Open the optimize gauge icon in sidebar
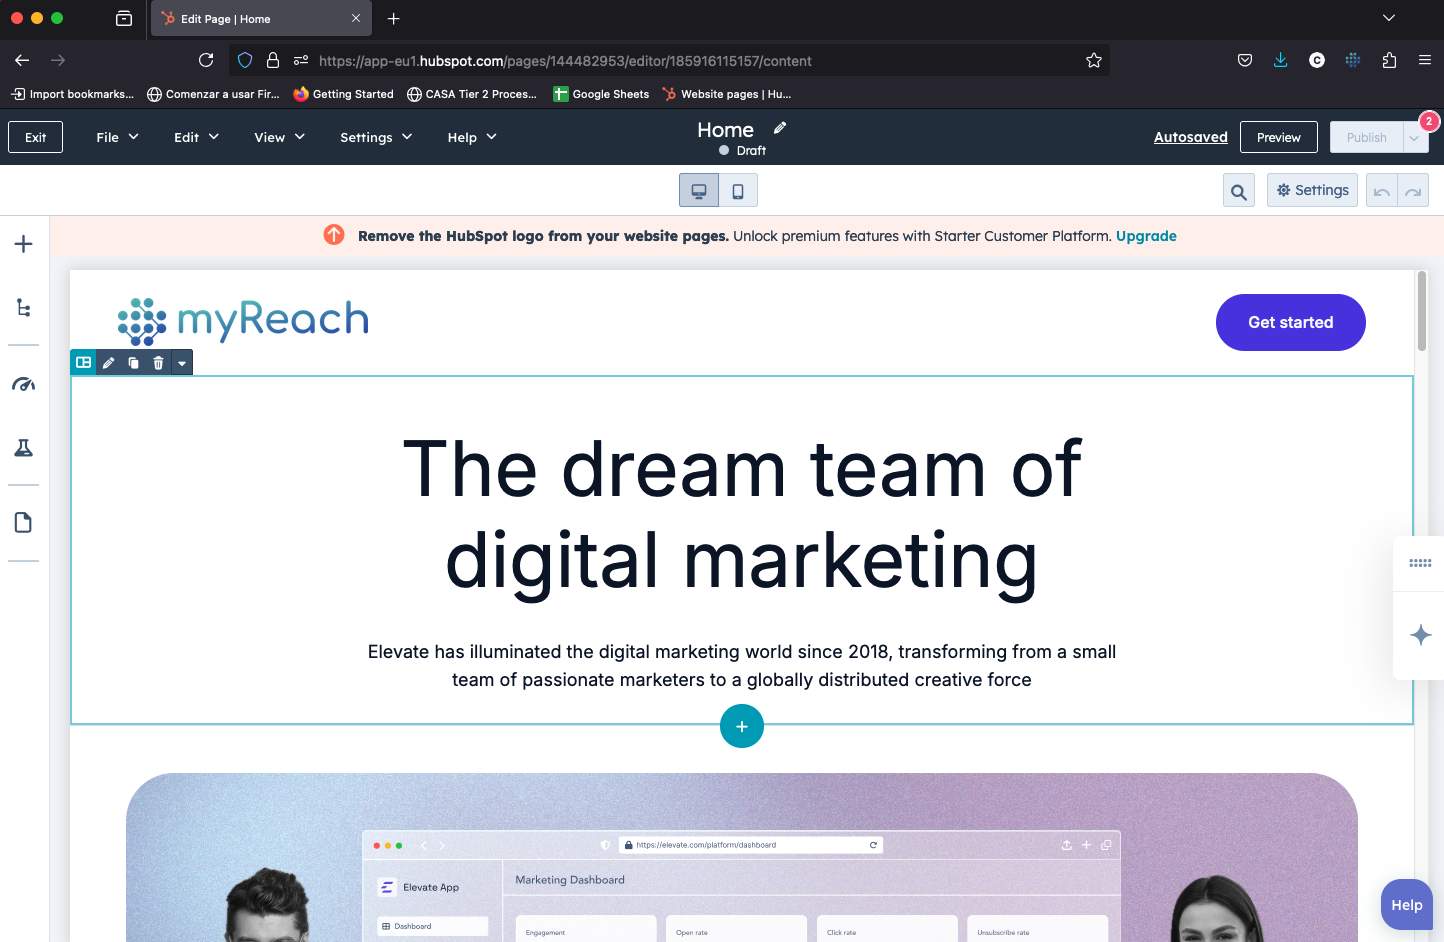This screenshot has width=1444, height=942. pyautogui.click(x=24, y=384)
